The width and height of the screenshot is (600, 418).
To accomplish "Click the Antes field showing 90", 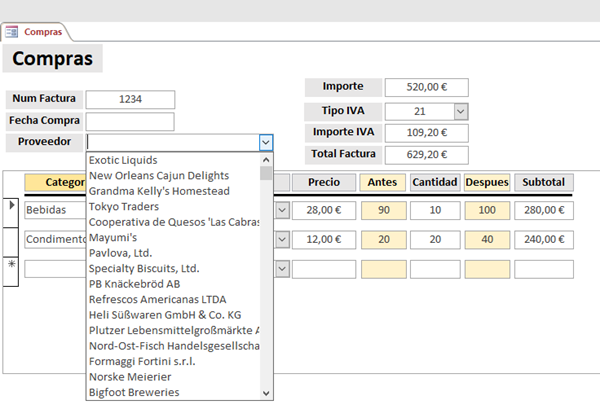I will [x=382, y=210].
